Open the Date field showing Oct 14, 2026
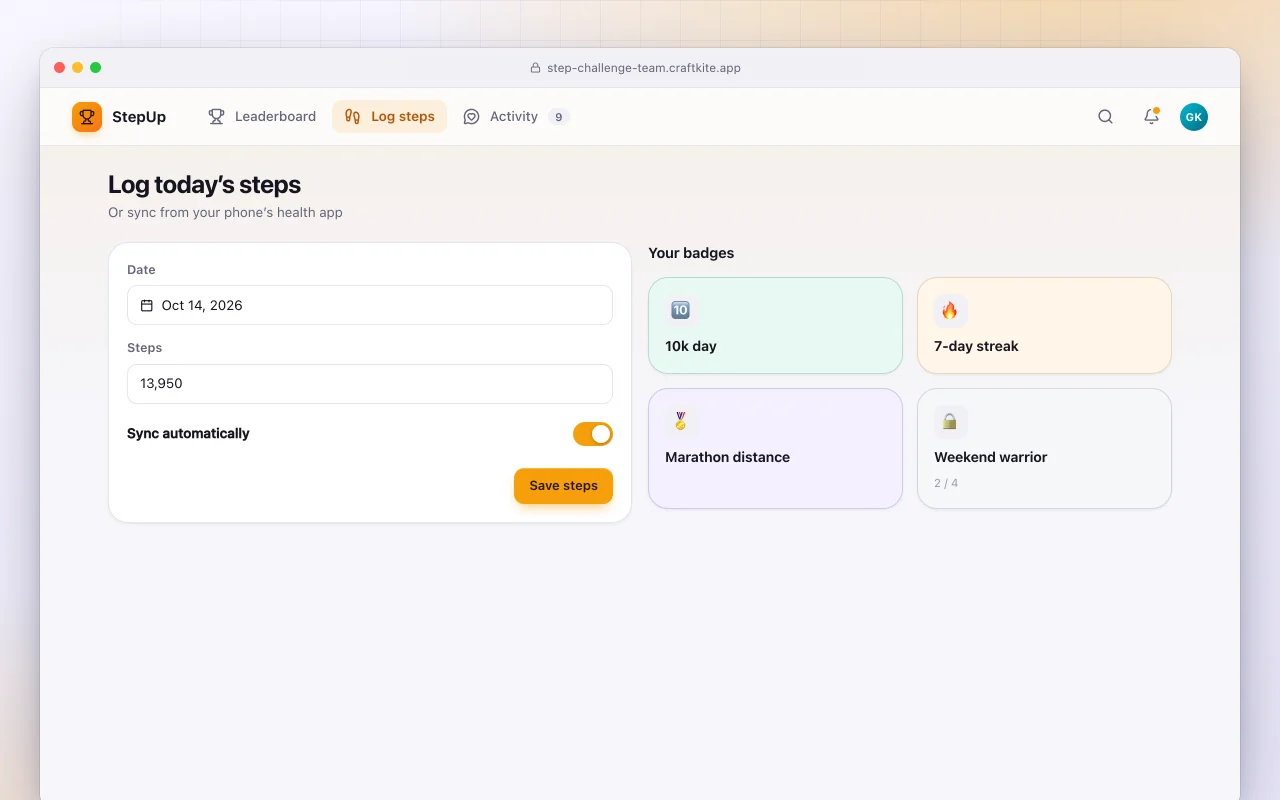 point(370,305)
